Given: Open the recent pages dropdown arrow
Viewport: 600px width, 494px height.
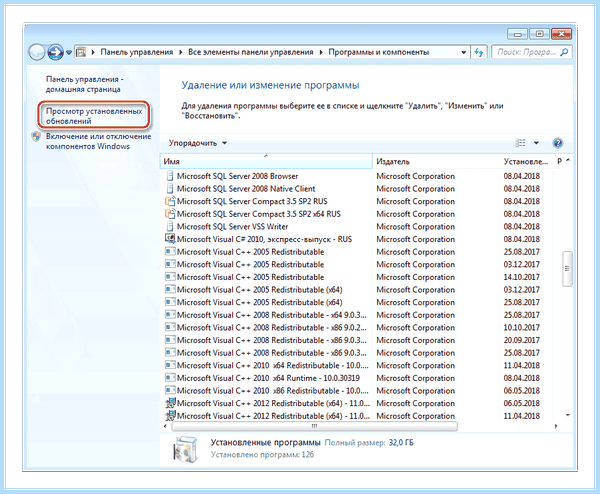Looking at the screenshot, I should click(x=69, y=52).
